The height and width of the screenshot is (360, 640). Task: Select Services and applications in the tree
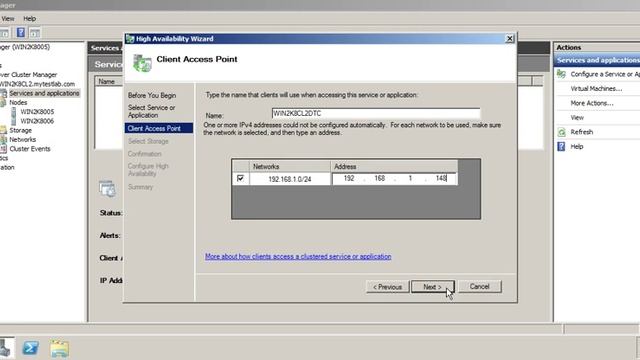click(44, 93)
